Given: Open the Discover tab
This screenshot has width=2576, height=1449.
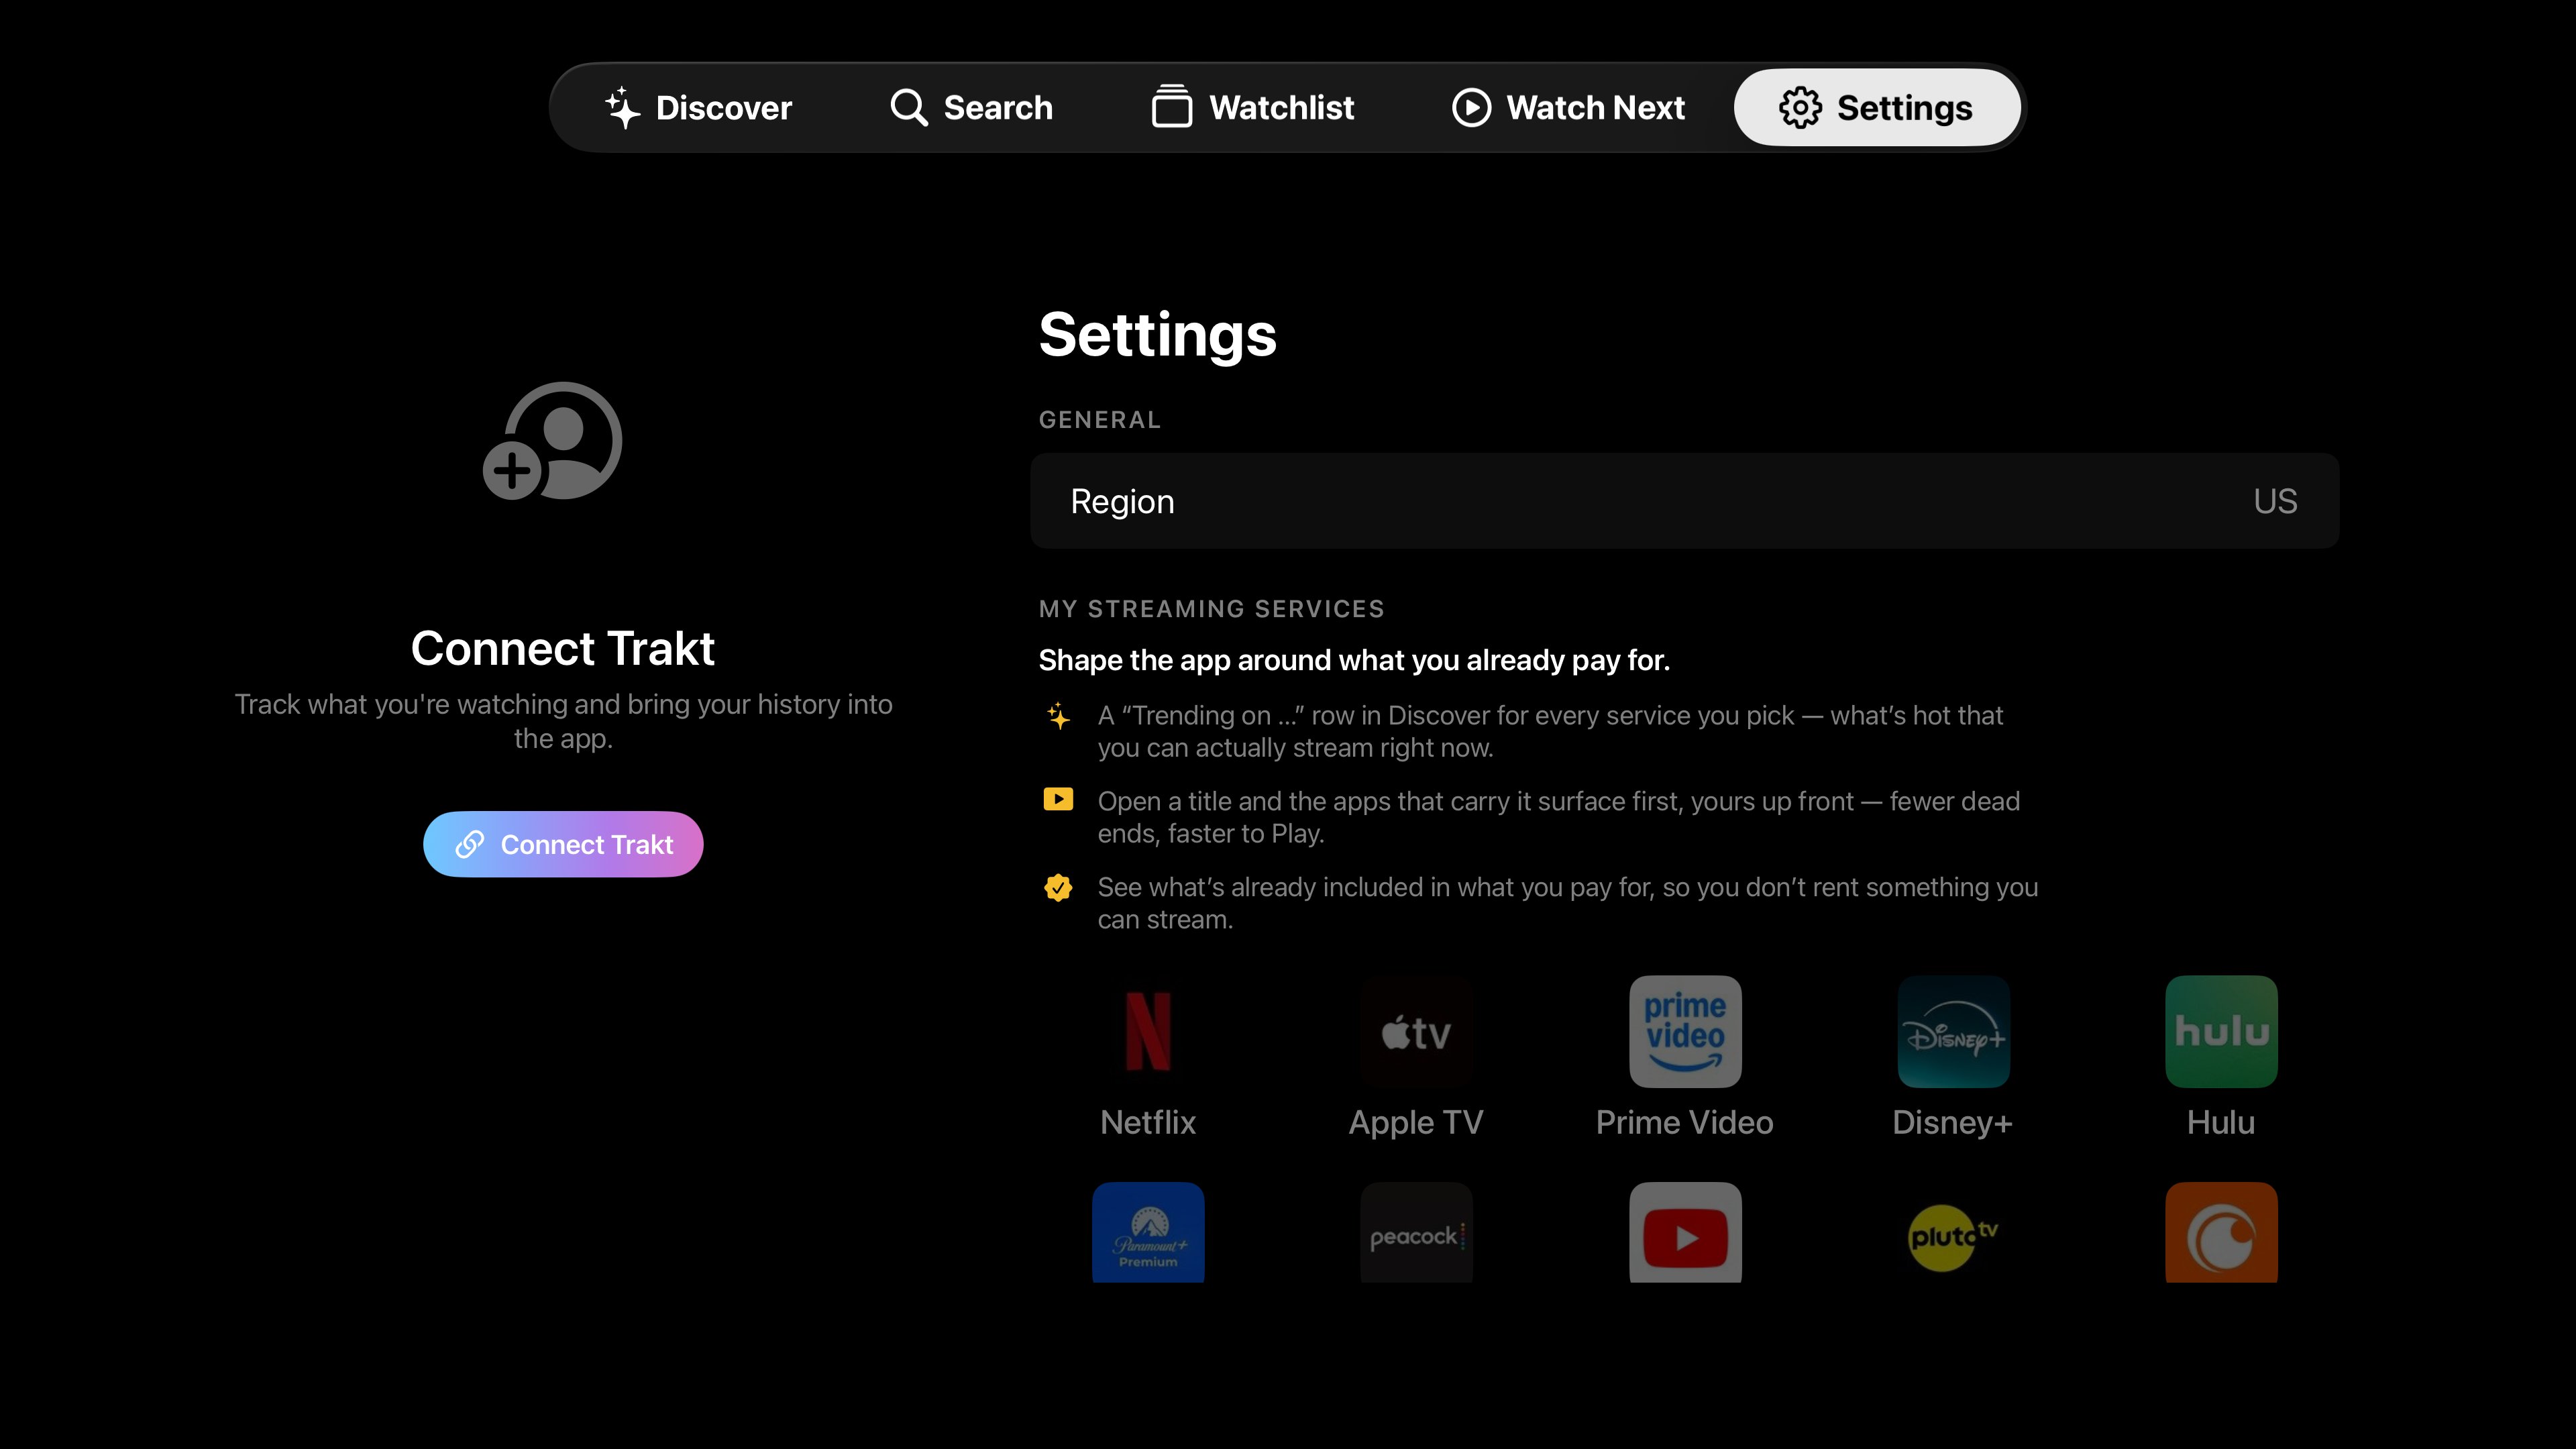Looking at the screenshot, I should tap(699, 107).
